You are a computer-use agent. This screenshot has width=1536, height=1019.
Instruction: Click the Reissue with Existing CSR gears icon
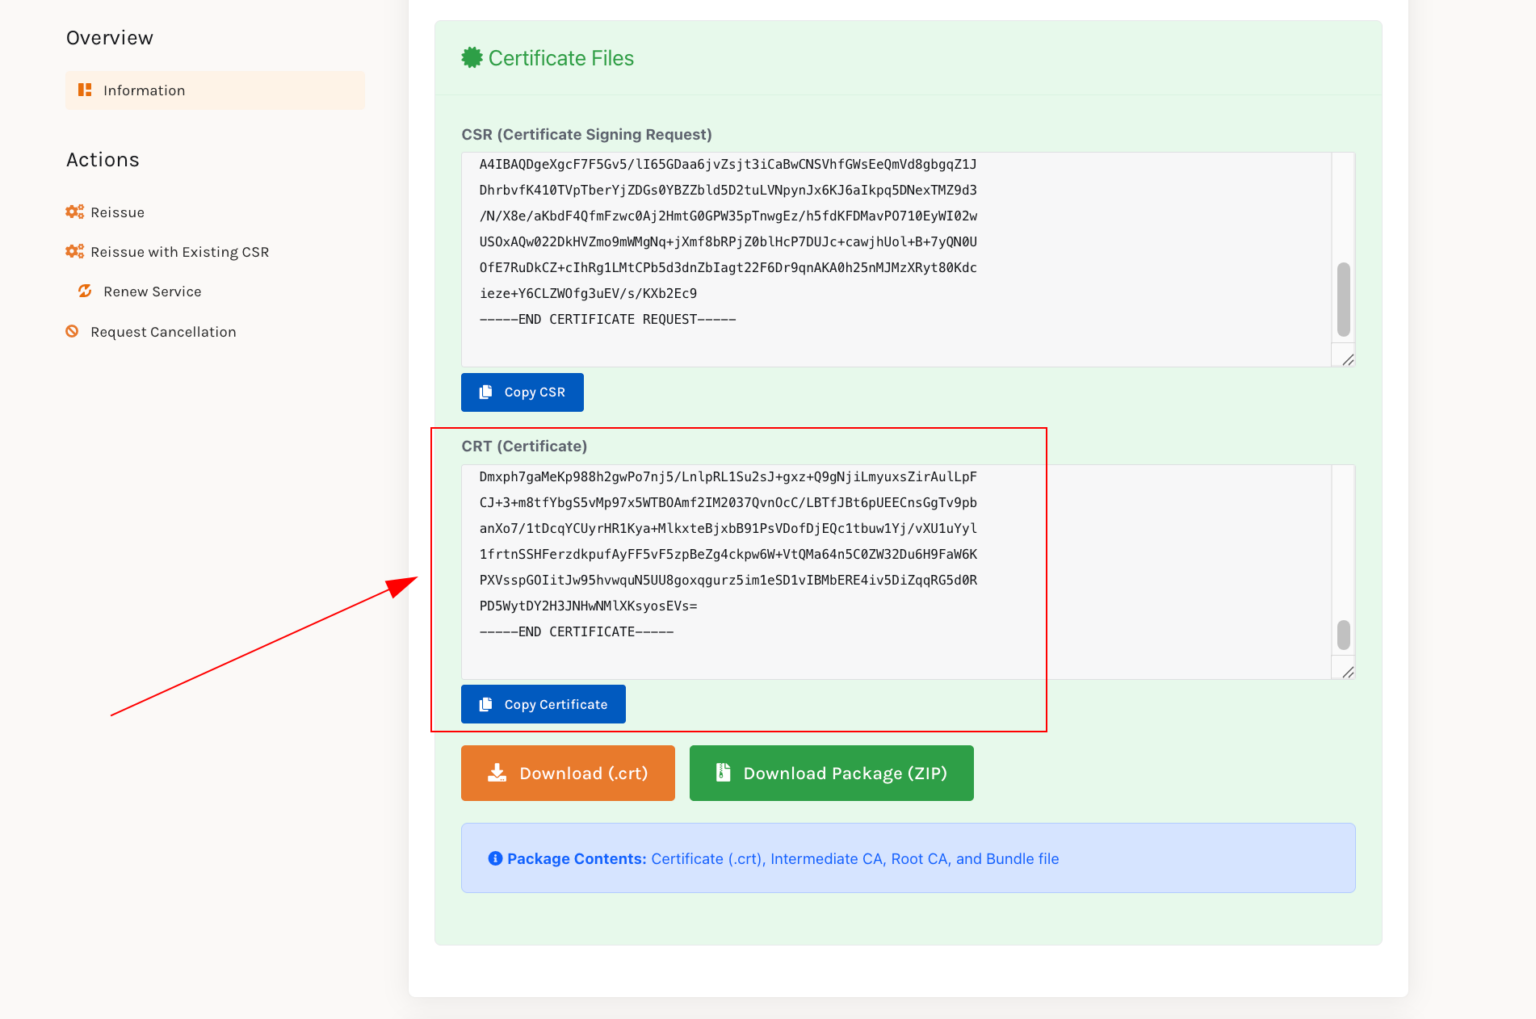[74, 252]
